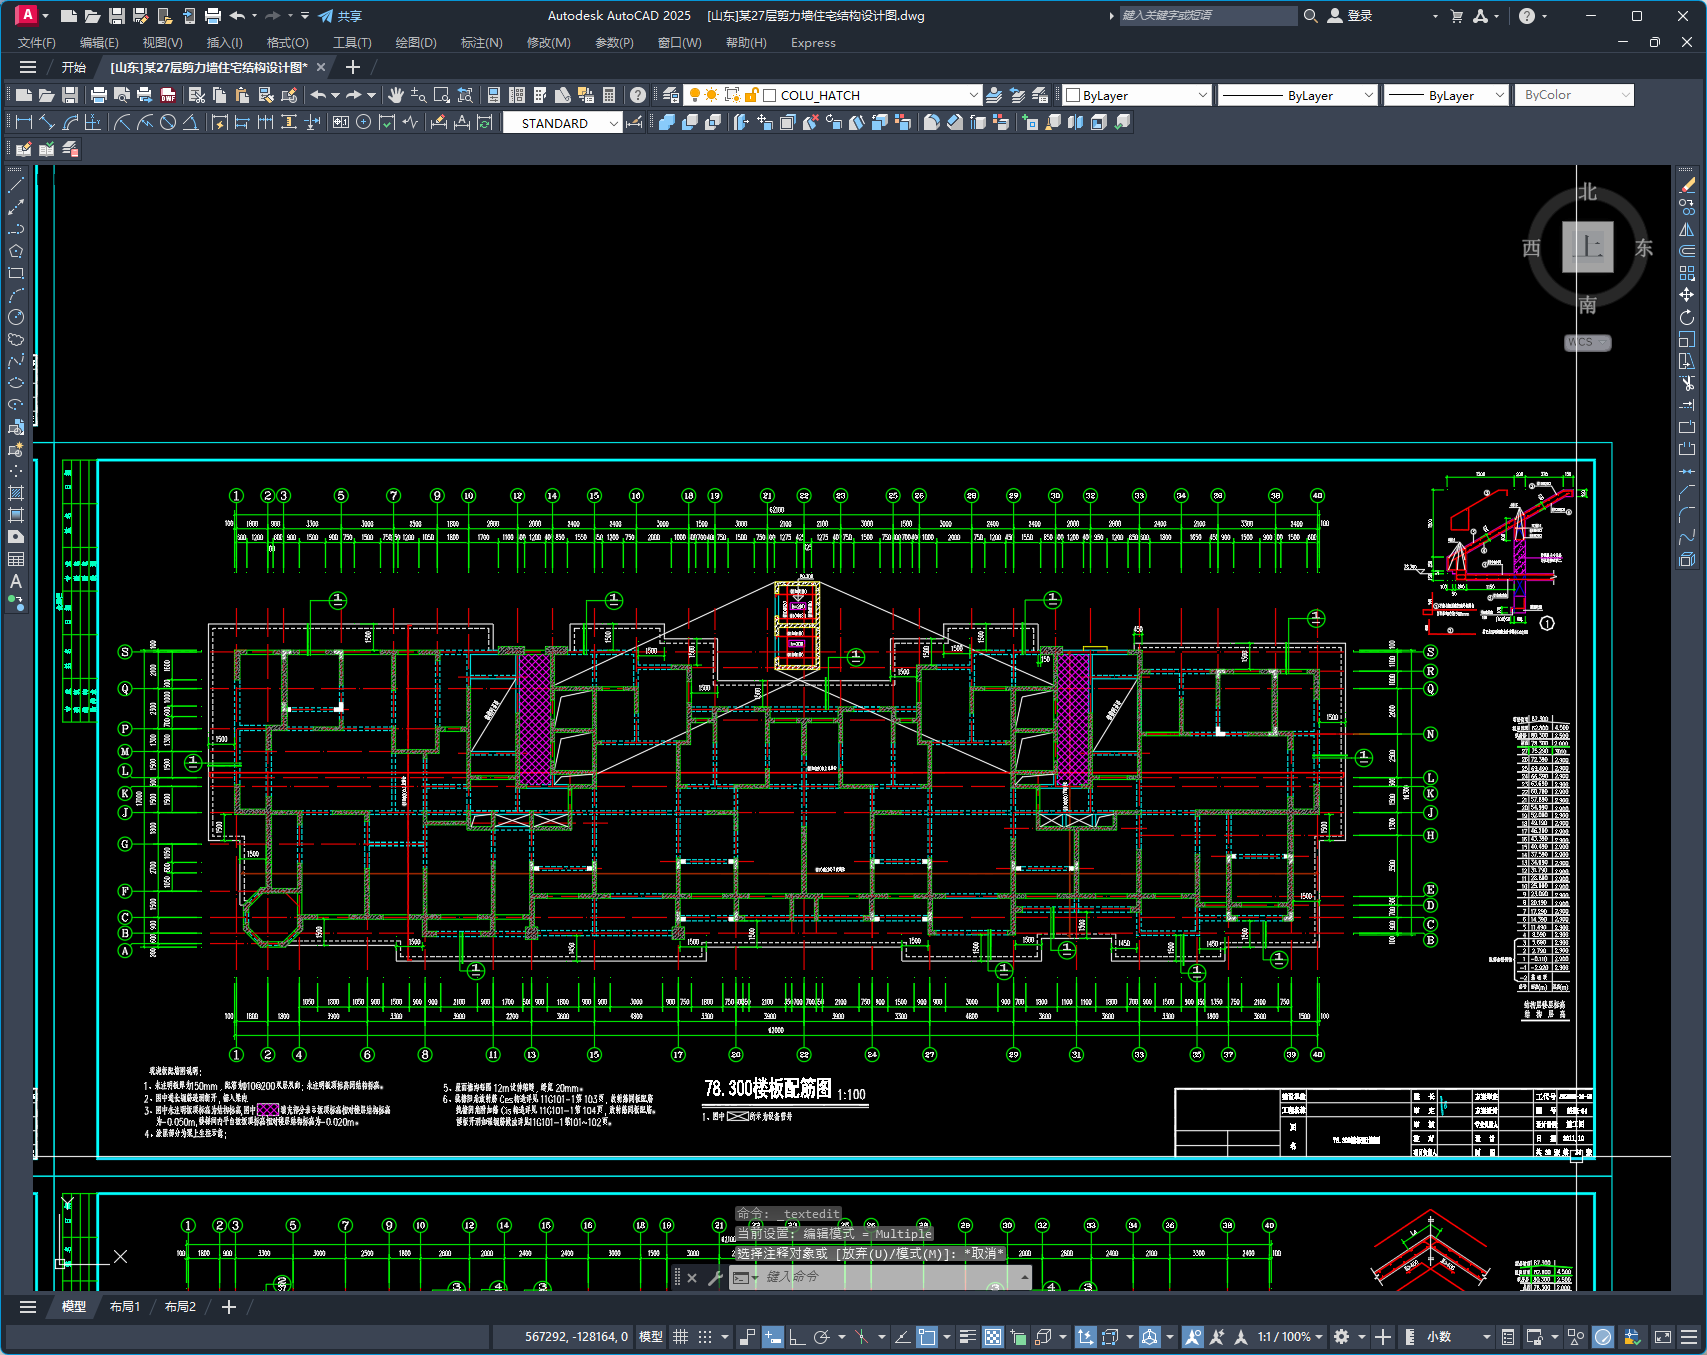
Task: Open the 标注(N) menu
Action: point(481,43)
